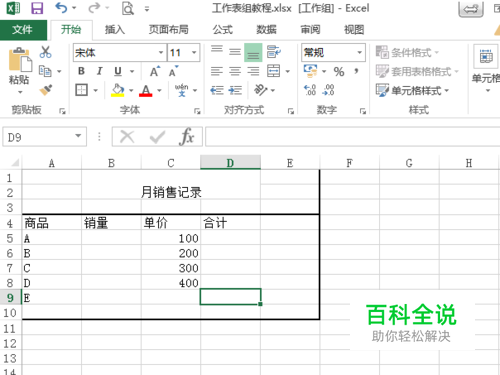Expand Font Color dropdown arrow
The height and width of the screenshot is (375, 500).
click(x=159, y=90)
